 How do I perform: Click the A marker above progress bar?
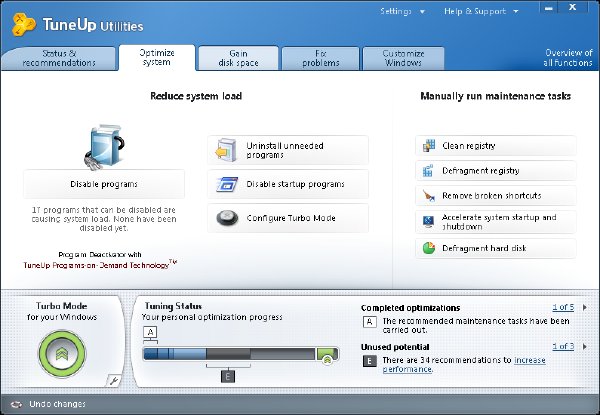tap(150, 332)
